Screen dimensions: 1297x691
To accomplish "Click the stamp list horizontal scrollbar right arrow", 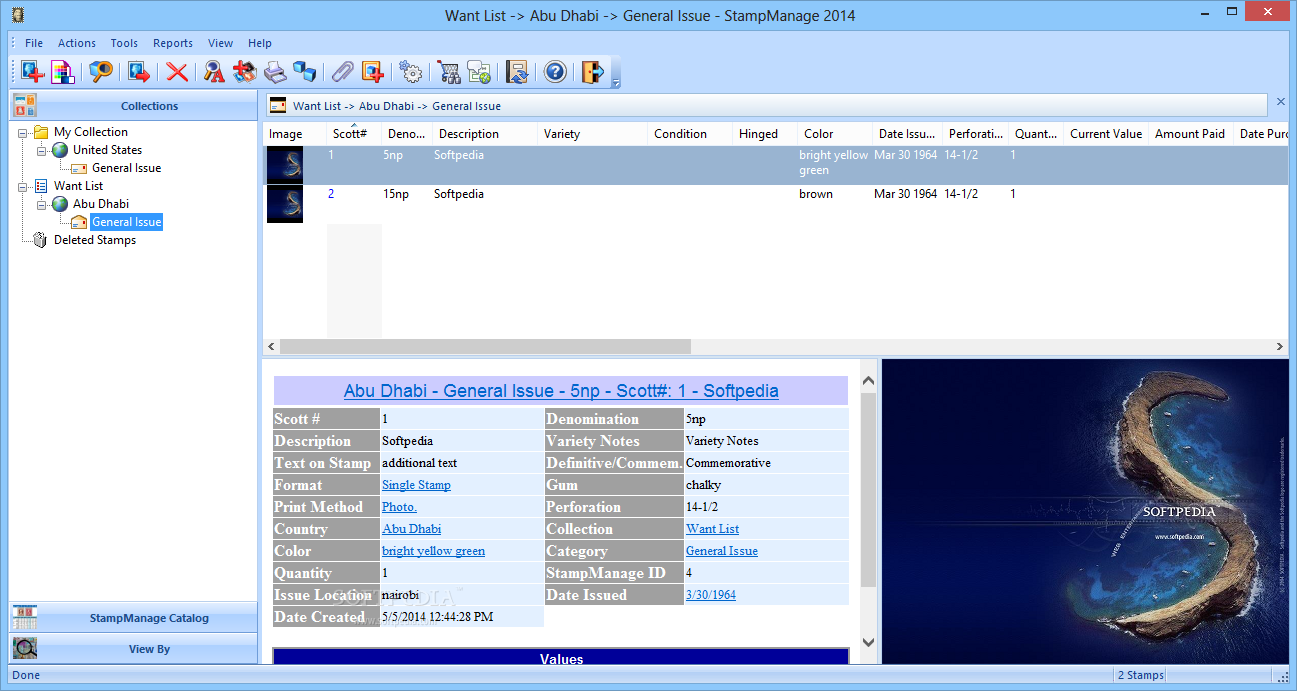I will point(1280,346).
